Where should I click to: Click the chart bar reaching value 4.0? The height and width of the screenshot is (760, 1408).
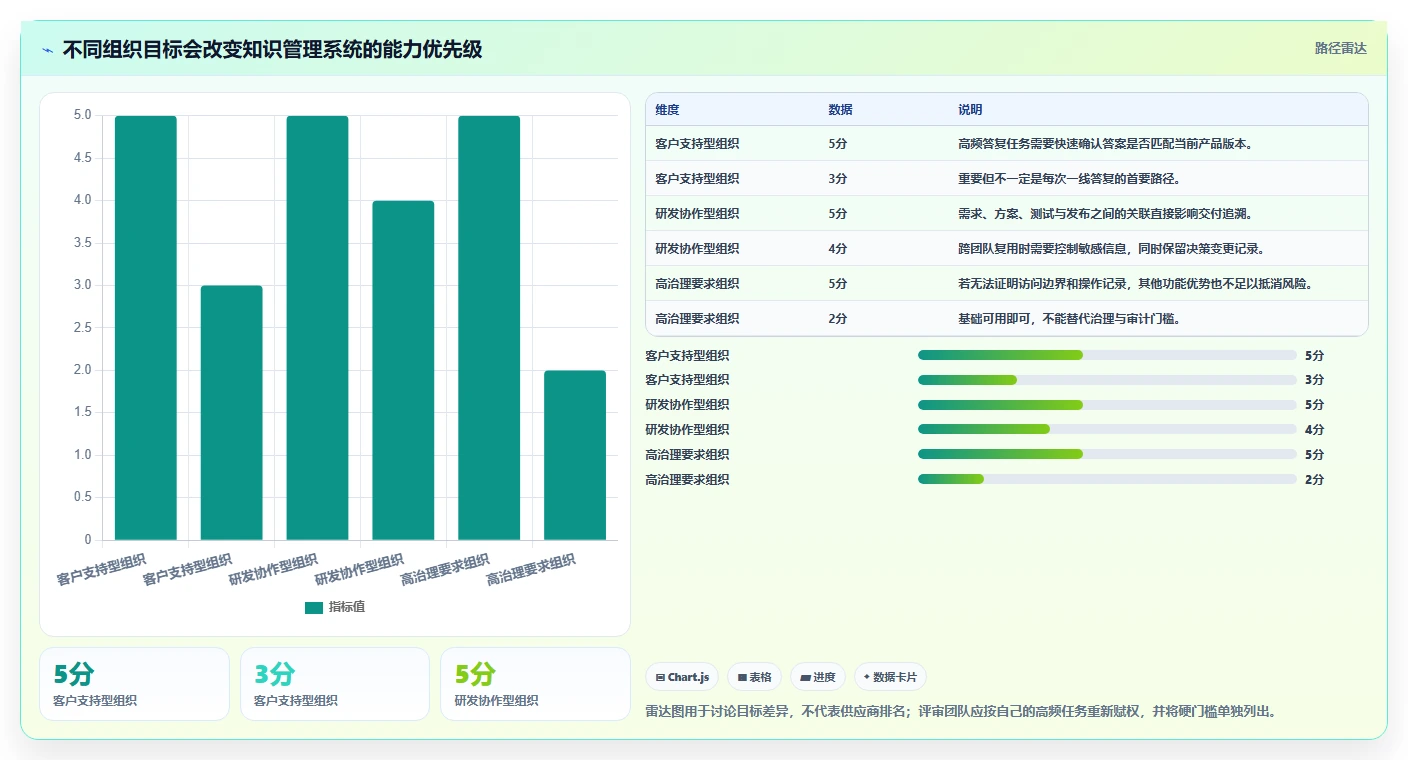pos(403,370)
